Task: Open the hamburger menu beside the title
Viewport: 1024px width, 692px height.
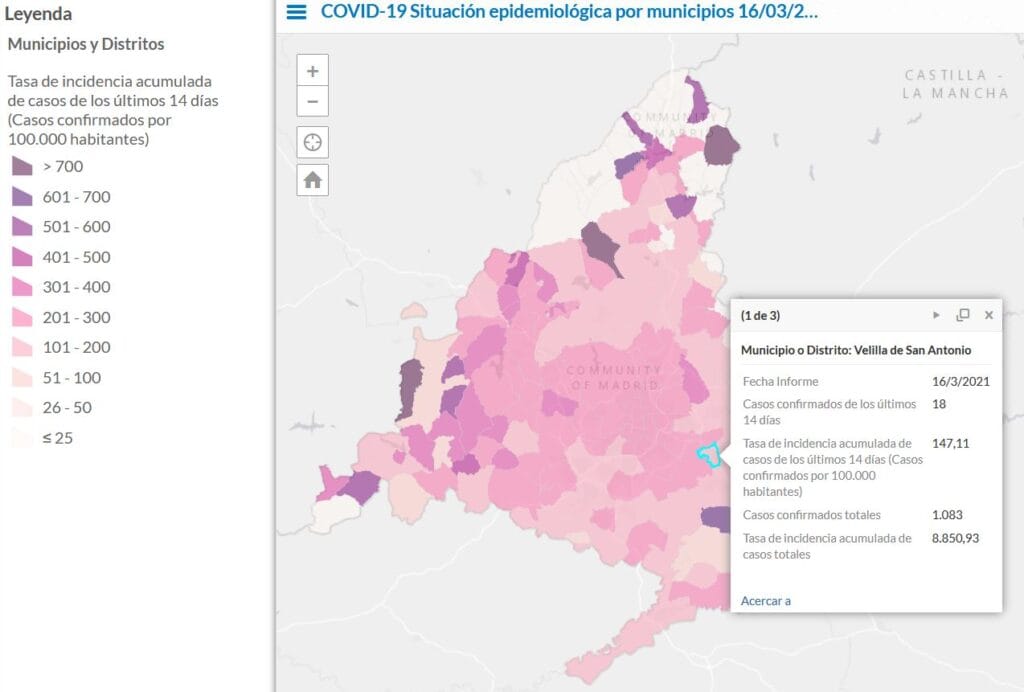Action: (296, 12)
